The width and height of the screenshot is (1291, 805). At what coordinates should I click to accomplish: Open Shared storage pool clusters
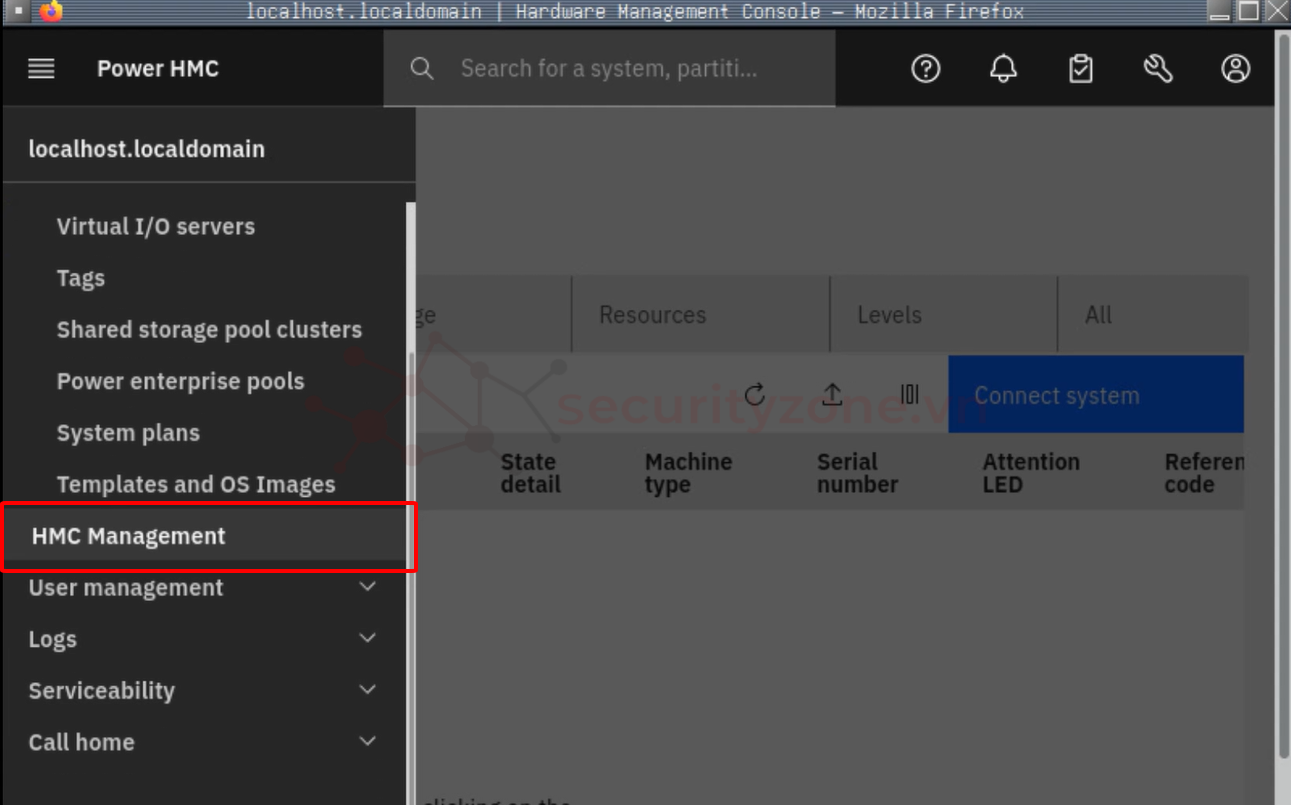coord(209,330)
